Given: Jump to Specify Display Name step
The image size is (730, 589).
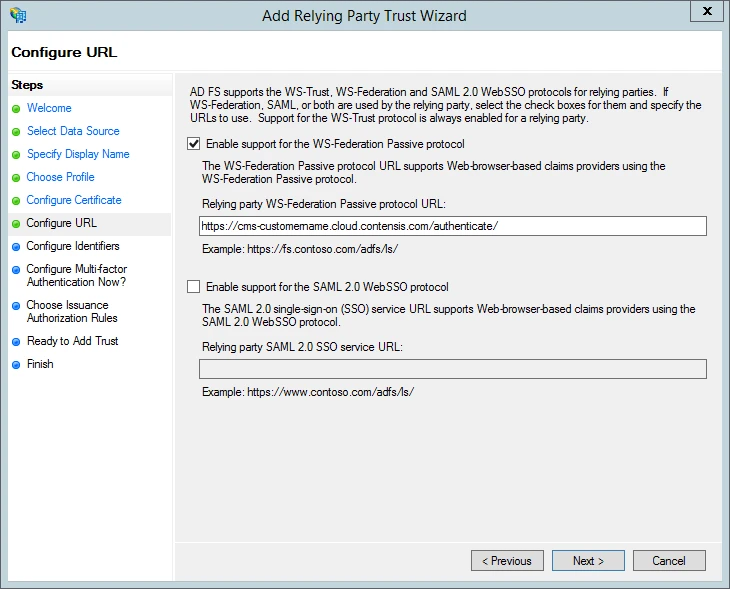Looking at the screenshot, I should click(x=78, y=154).
